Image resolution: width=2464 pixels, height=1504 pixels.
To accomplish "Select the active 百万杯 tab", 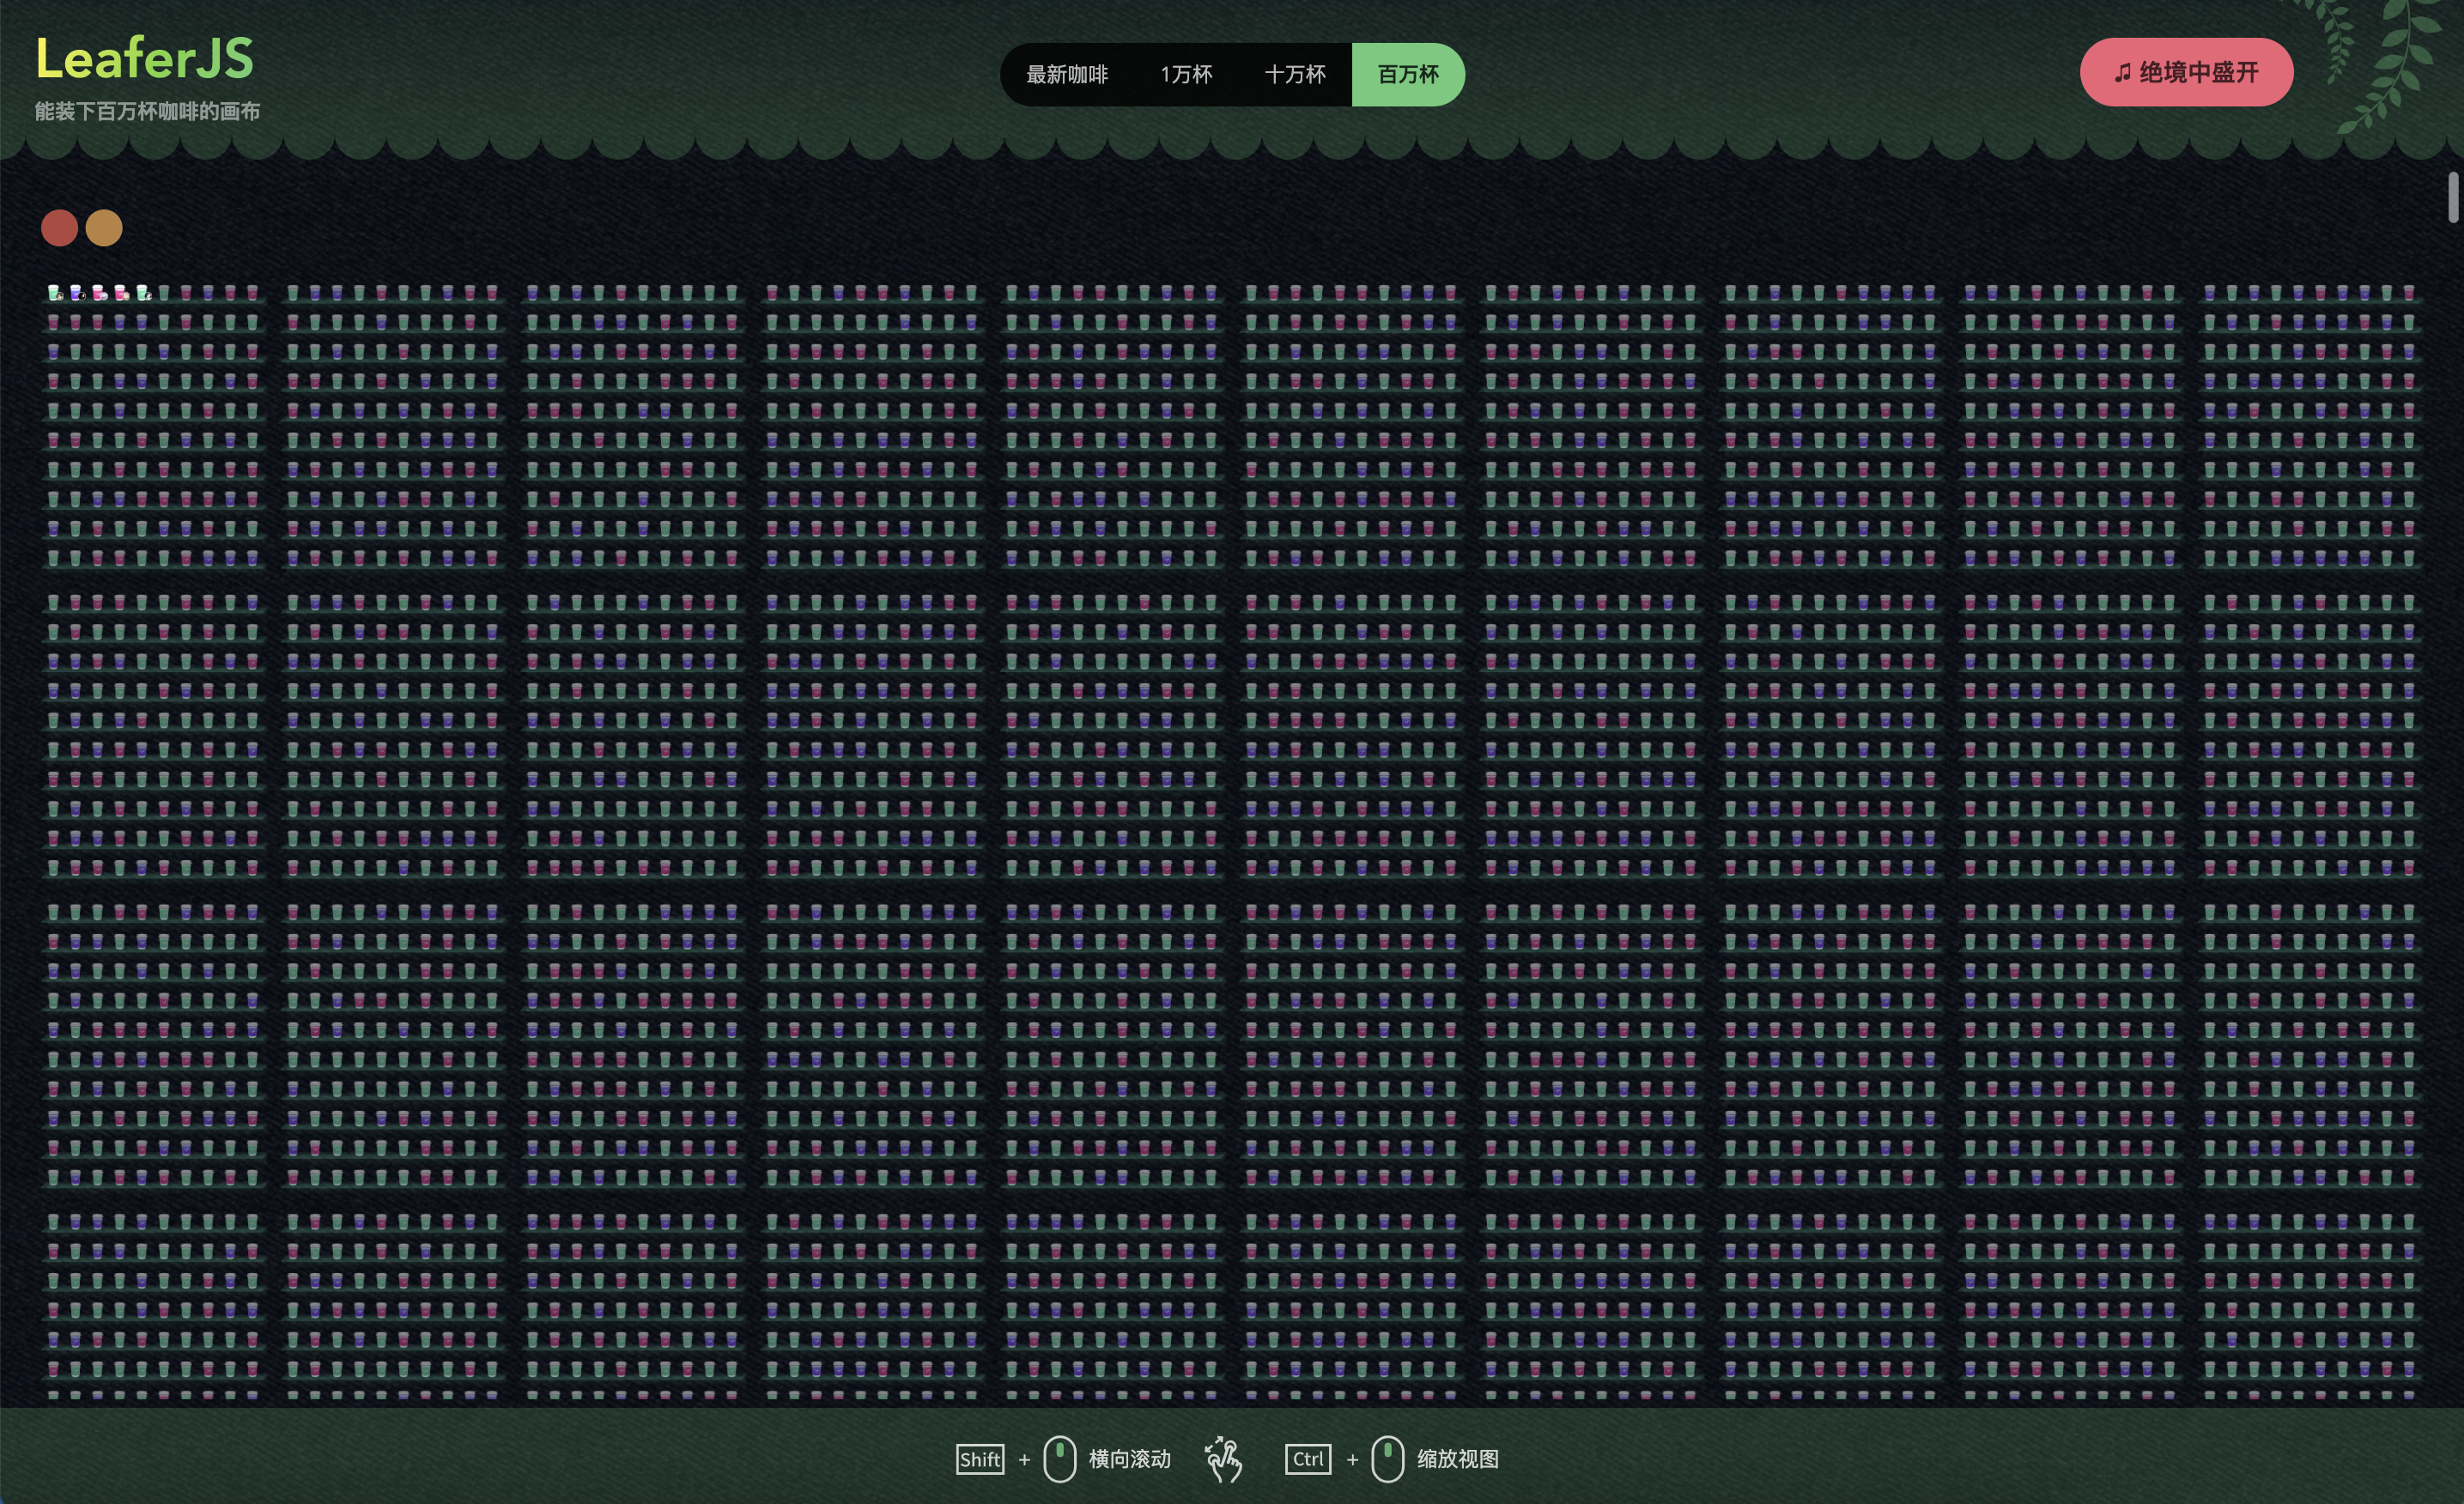I will point(1408,75).
